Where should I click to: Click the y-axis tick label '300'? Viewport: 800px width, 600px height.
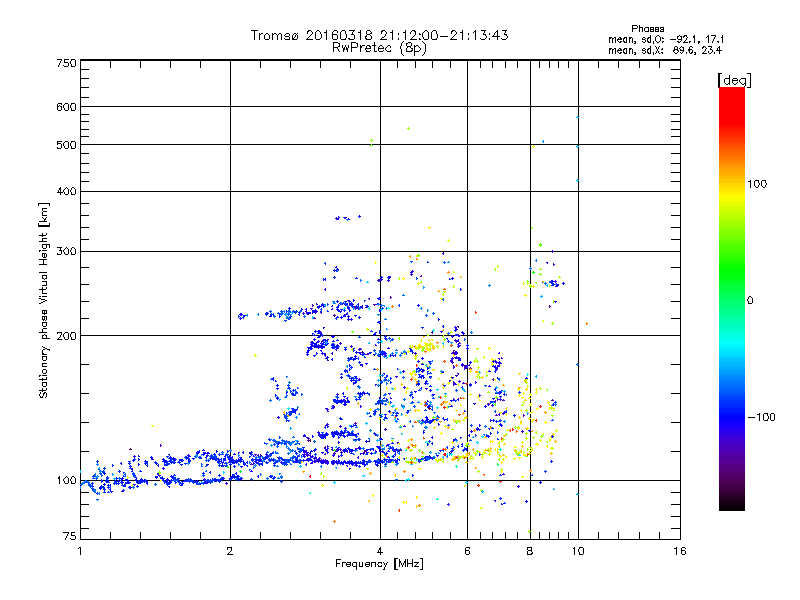(x=66, y=251)
